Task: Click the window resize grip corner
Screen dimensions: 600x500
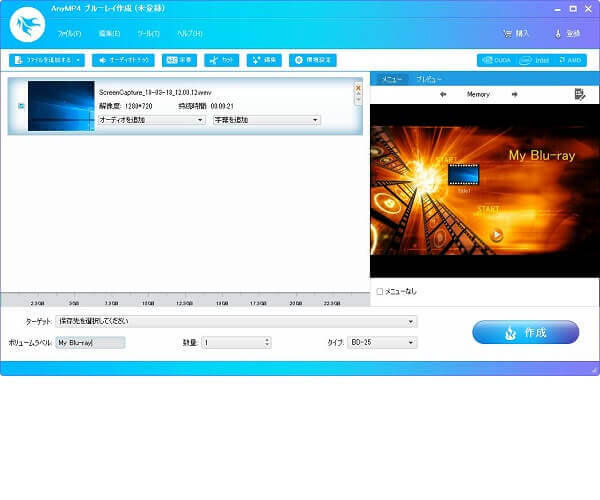Action: 595,370
